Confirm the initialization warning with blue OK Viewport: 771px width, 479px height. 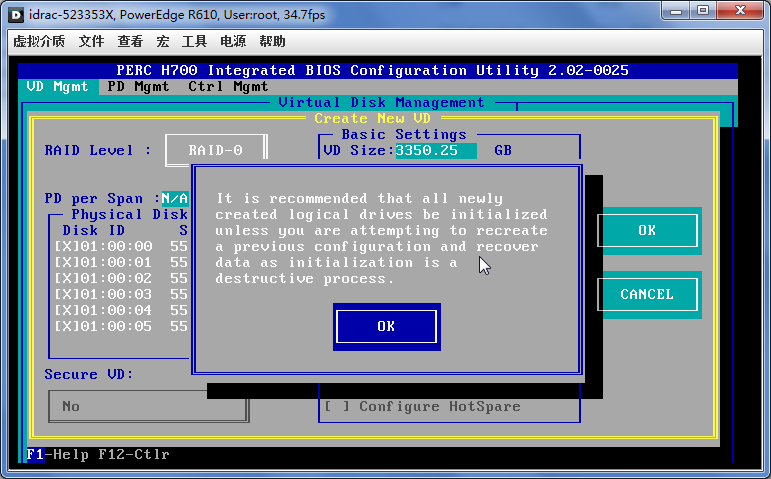coord(386,327)
